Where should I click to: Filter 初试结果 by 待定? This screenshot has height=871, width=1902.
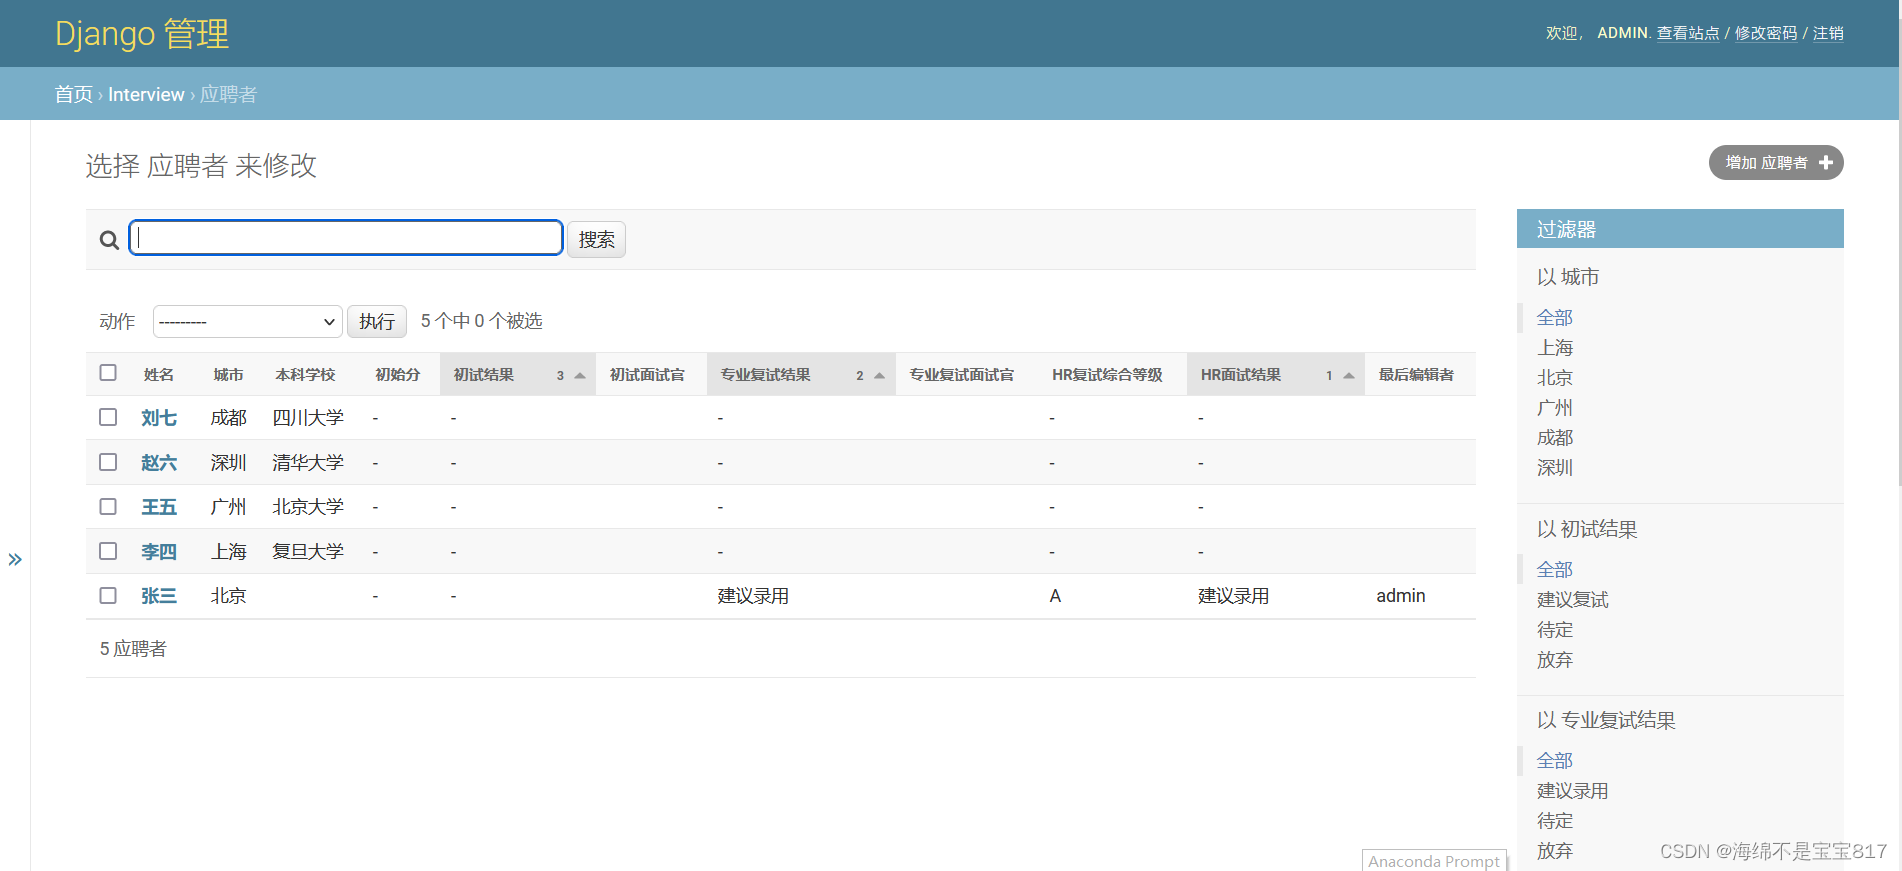point(1555,630)
